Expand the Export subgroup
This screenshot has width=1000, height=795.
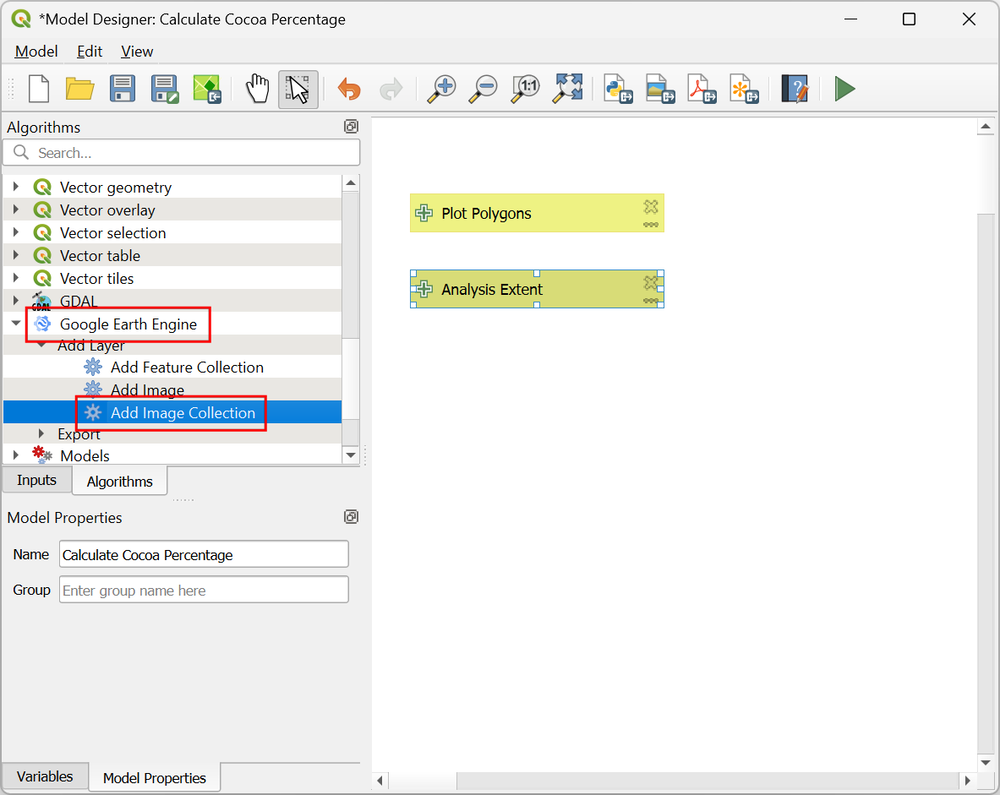[x=41, y=434]
